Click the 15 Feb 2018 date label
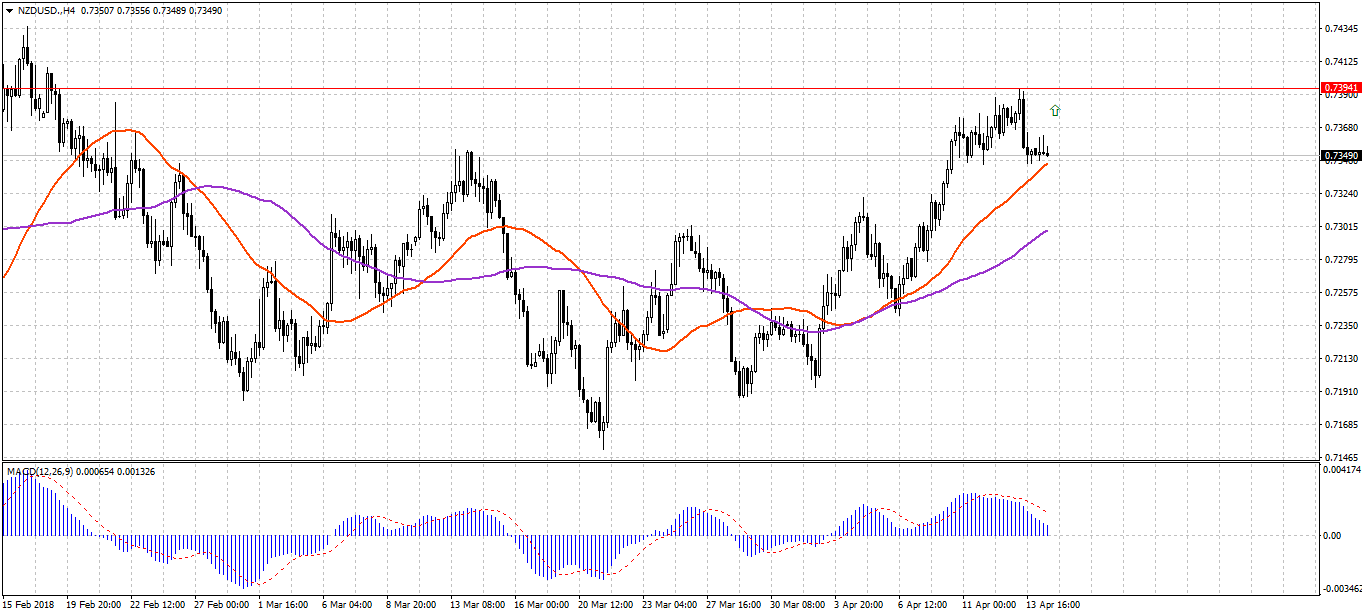 tap(30, 605)
